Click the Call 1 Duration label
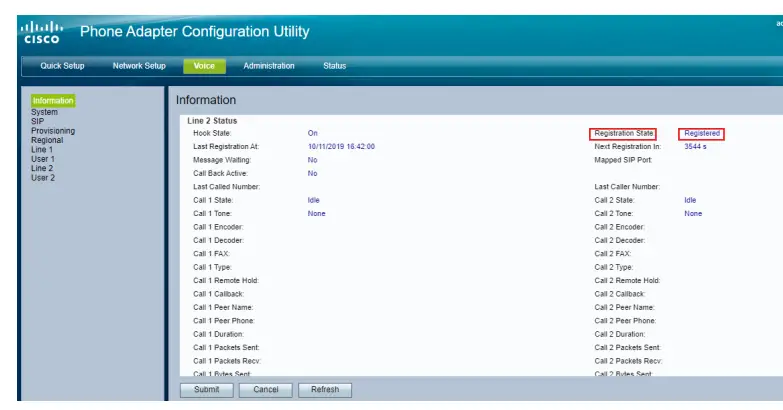Screen dimensions: 783x410 (219, 334)
